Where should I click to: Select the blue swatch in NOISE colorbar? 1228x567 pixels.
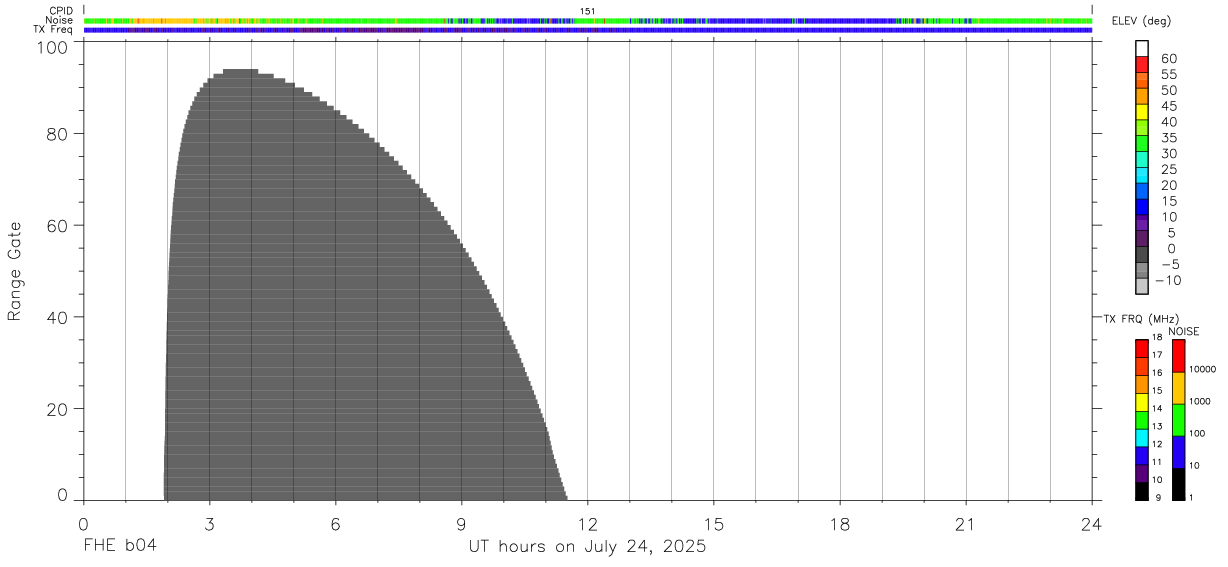pos(1178,452)
